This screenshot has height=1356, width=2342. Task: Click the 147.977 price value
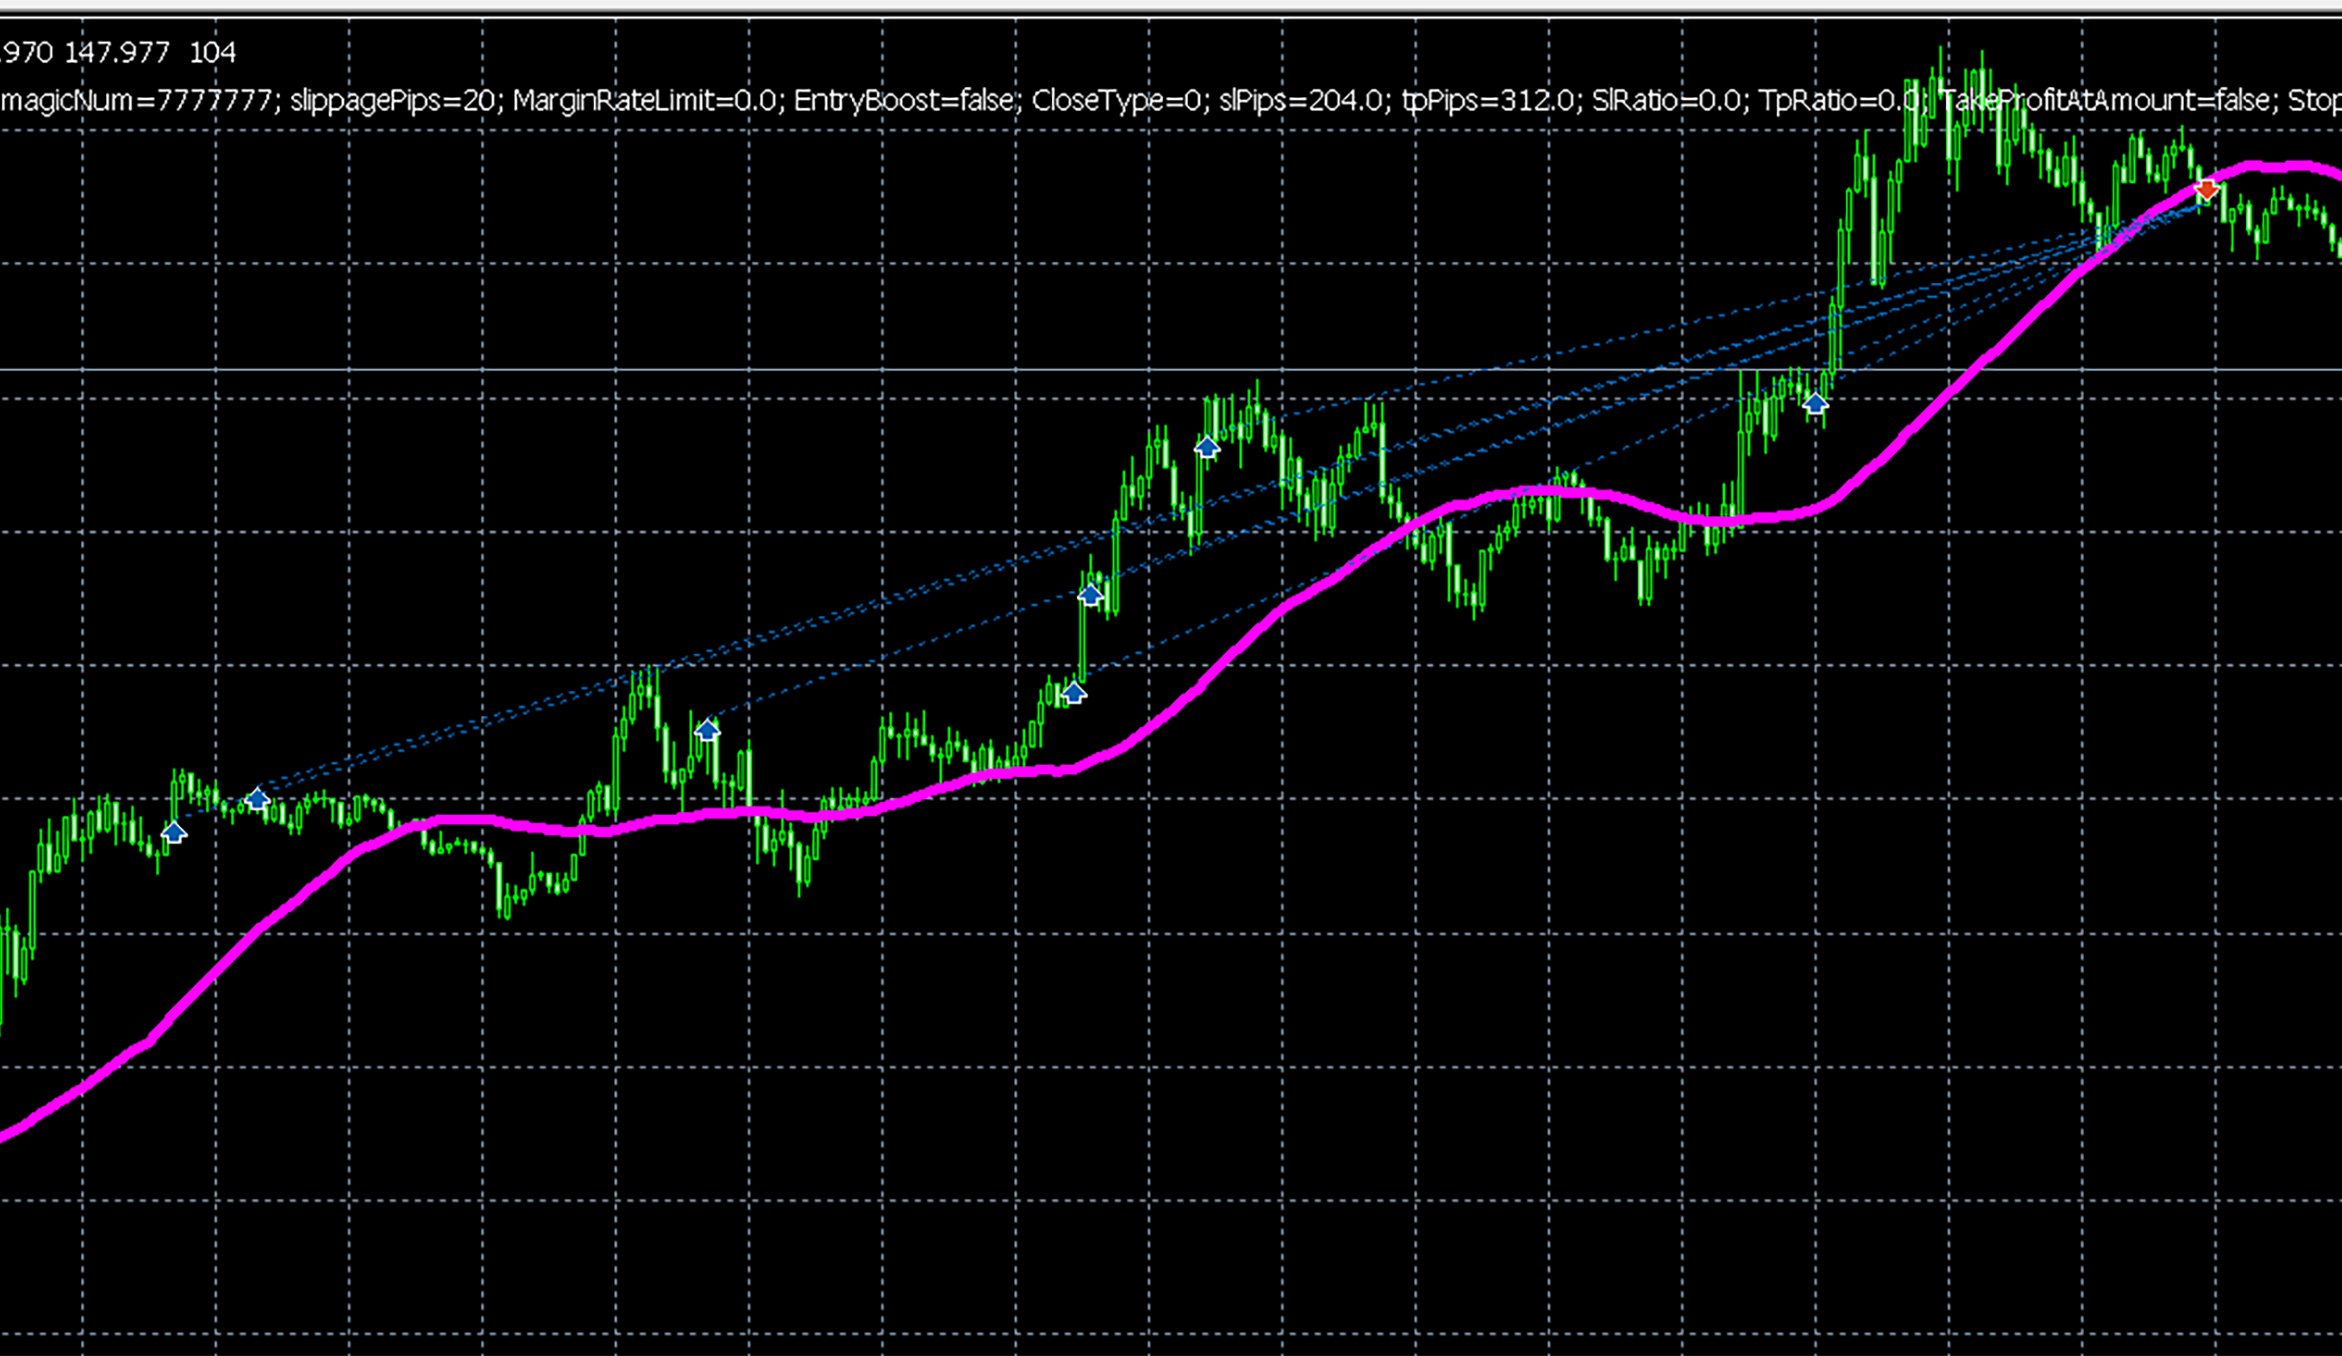(117, 53)
